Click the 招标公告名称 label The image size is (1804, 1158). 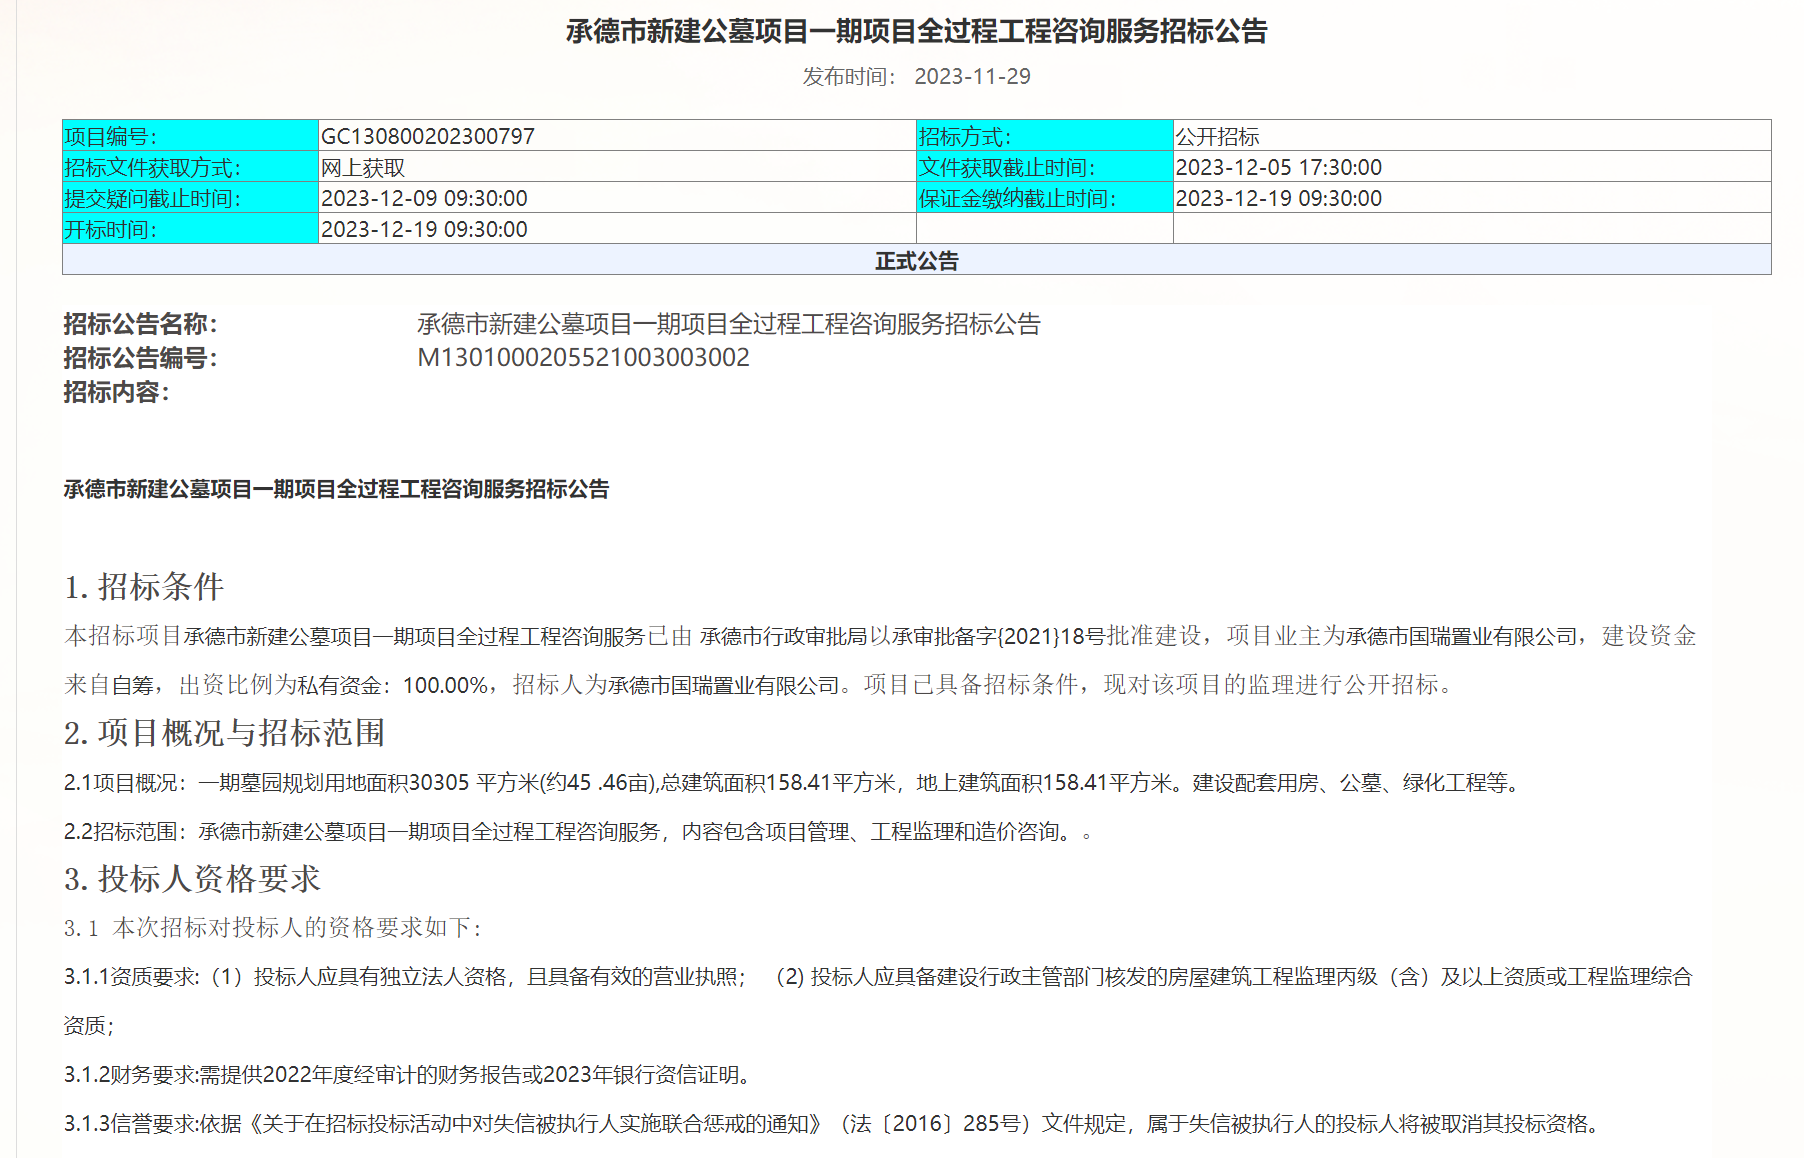pos(140,324)
